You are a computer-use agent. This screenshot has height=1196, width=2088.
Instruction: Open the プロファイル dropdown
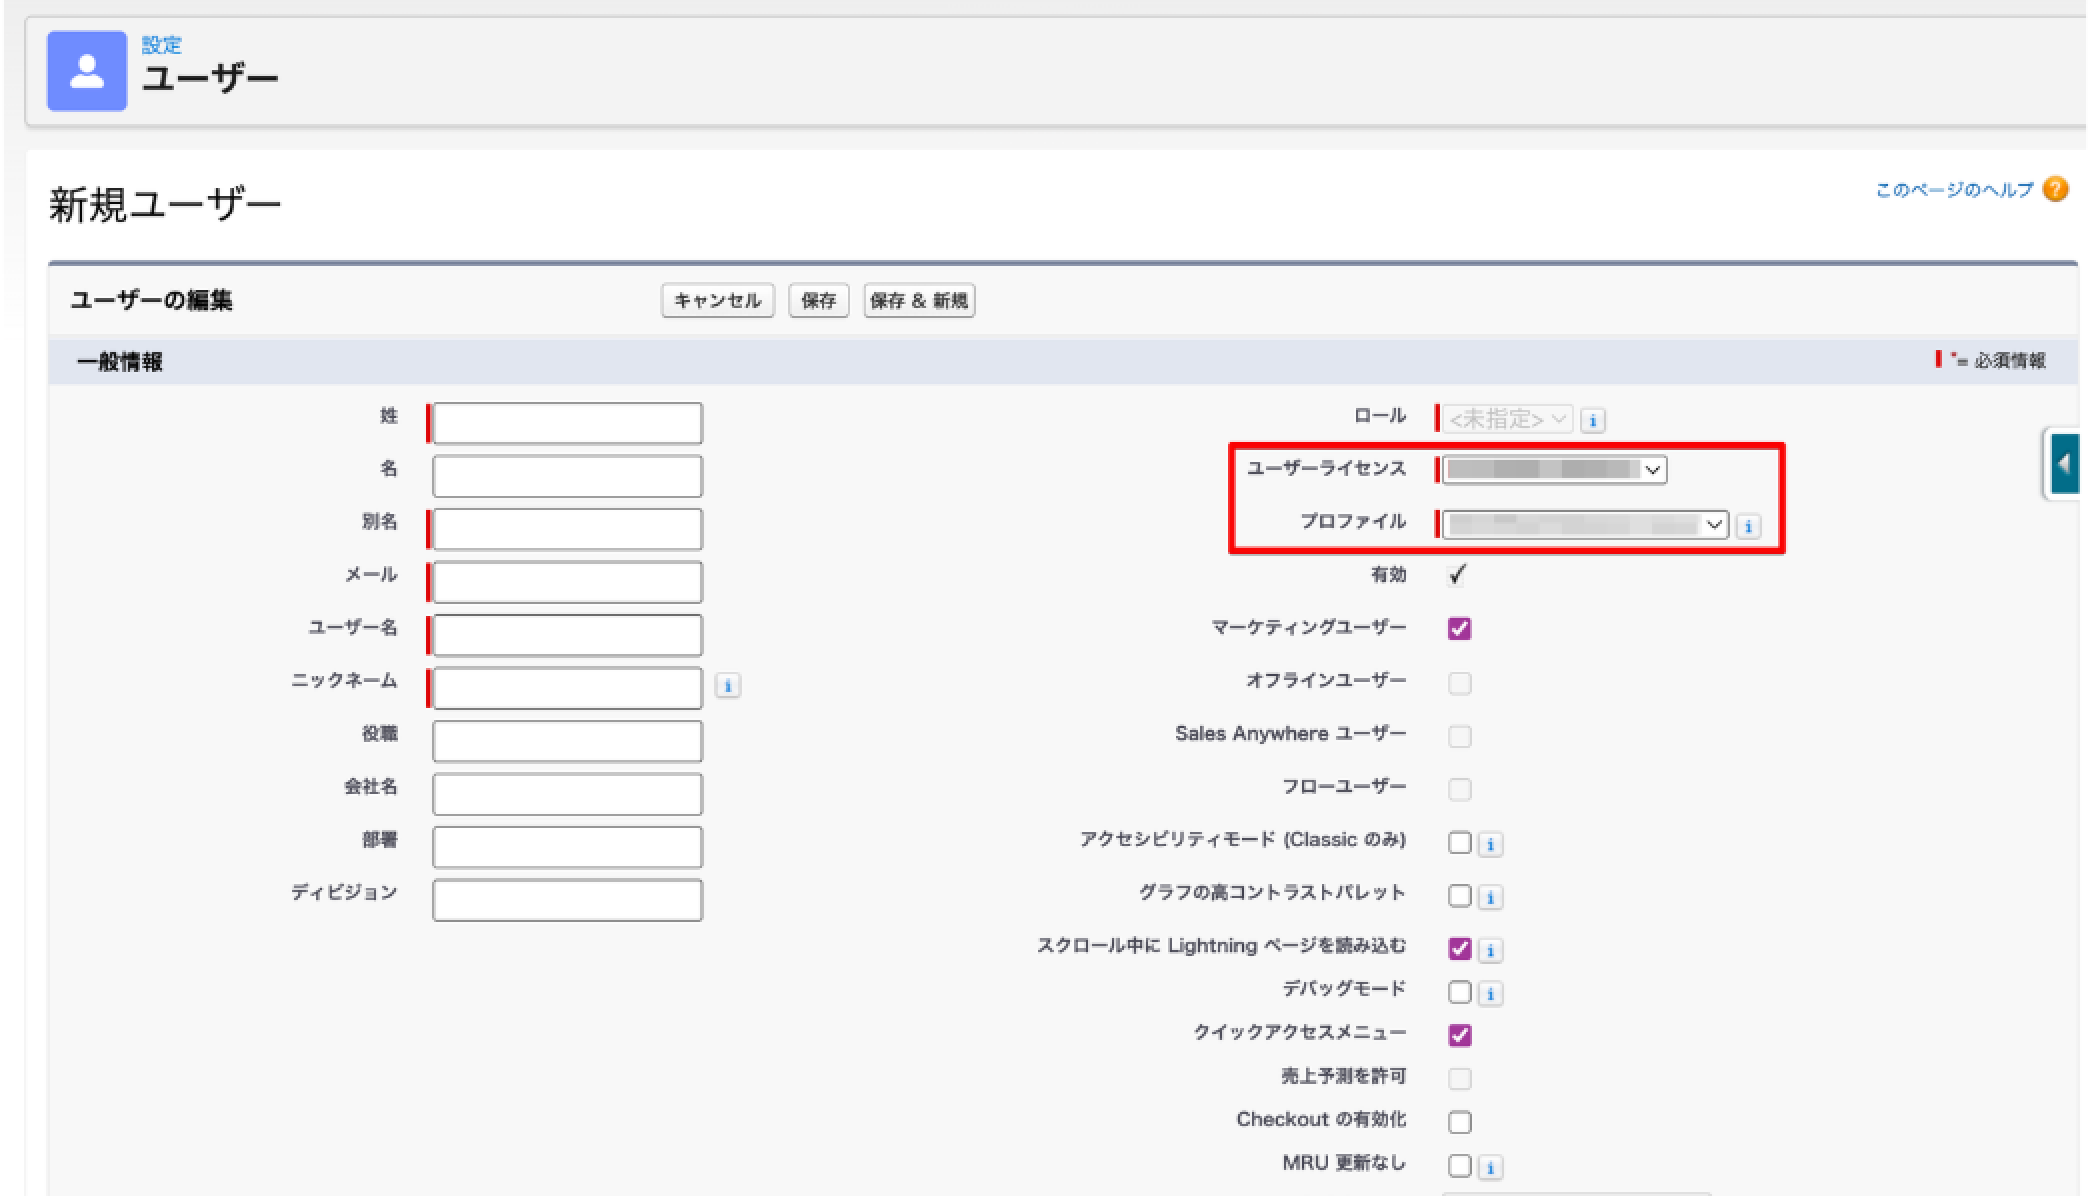click(x=1585, y=525)
